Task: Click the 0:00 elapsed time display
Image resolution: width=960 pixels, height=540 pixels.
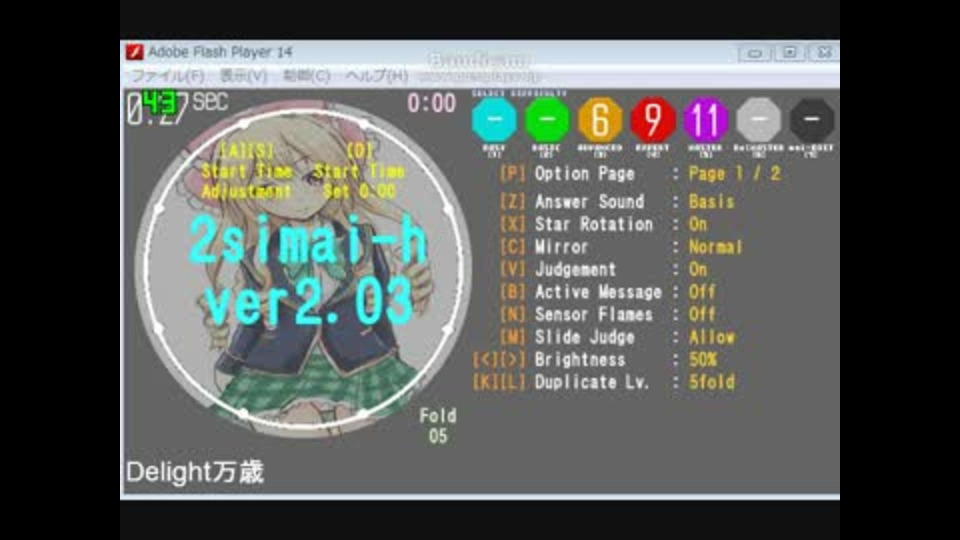Action: click(432, 103)
